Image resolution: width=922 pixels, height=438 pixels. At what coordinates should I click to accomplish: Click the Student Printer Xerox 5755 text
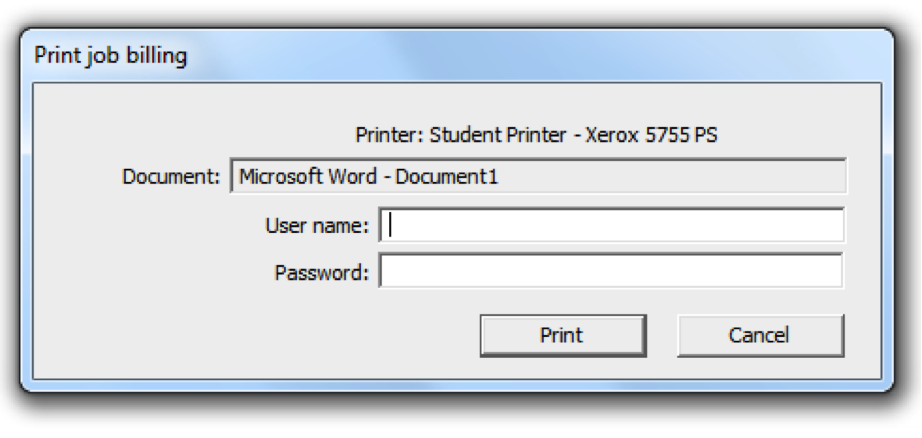(x=573, y=135)
